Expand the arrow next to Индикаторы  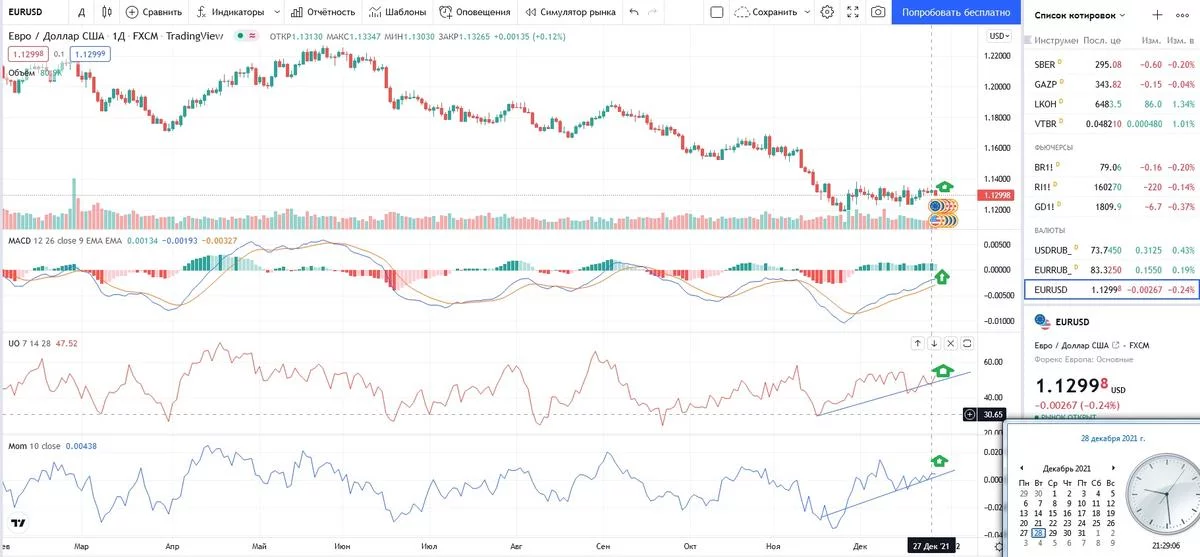[275, 13]
